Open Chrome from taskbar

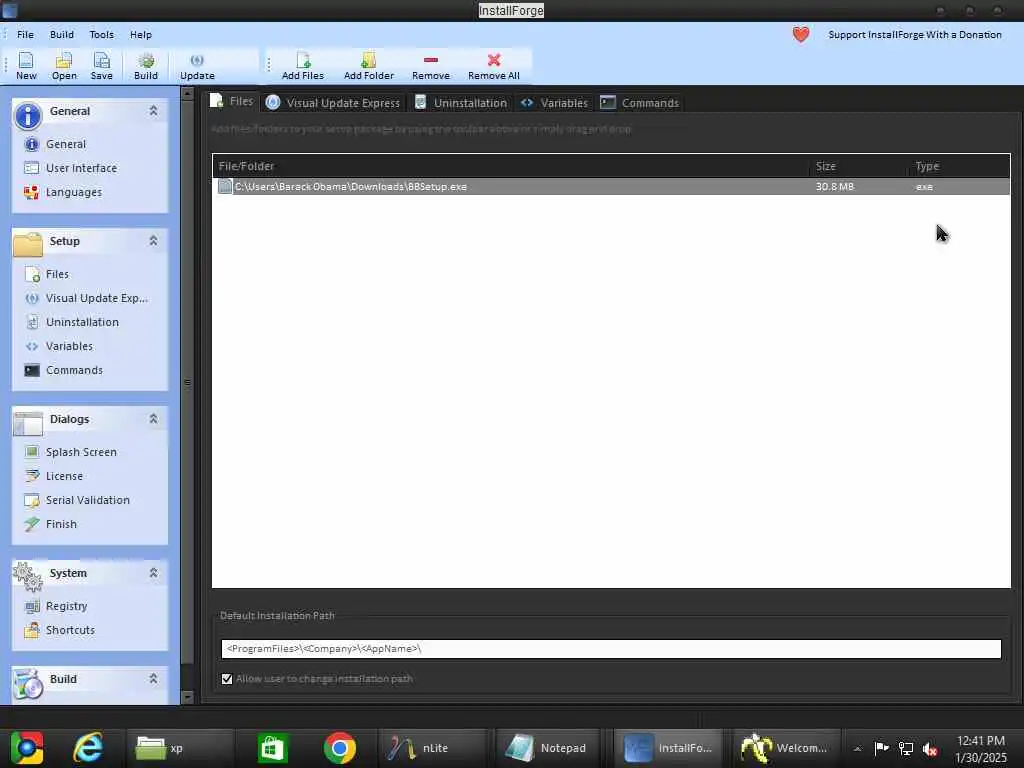coord(340,748)
